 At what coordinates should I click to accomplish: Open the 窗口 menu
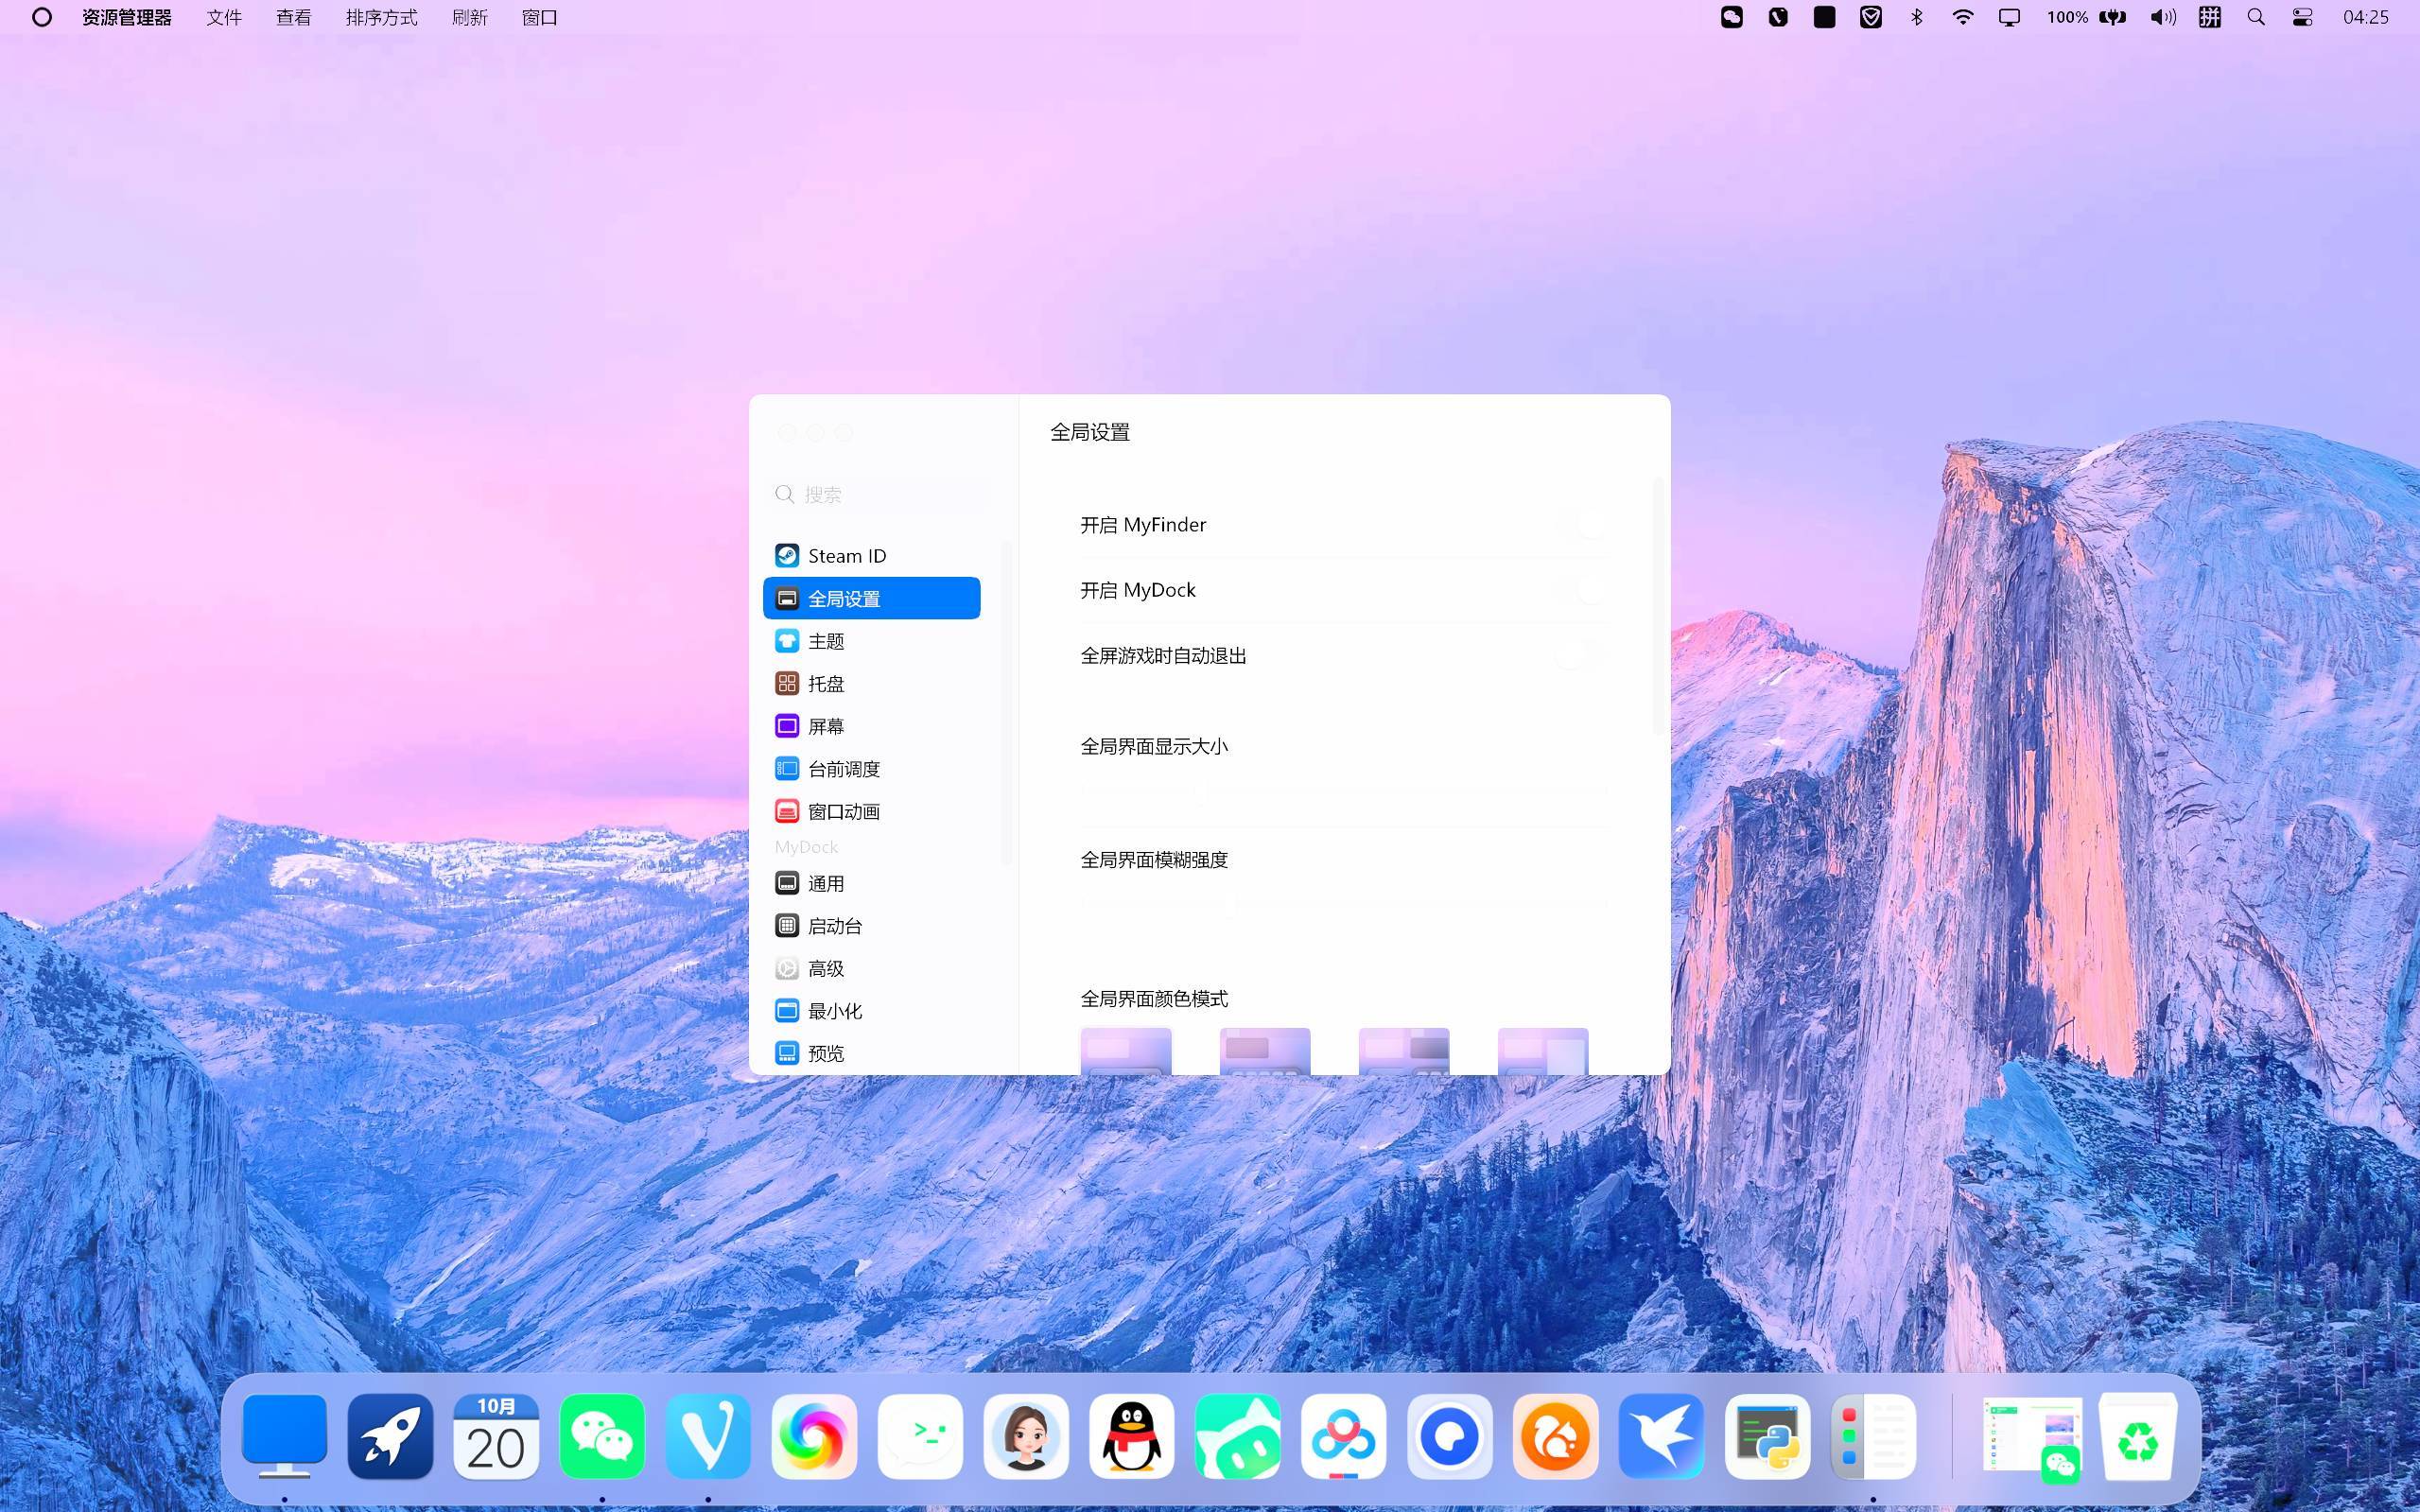540,17
